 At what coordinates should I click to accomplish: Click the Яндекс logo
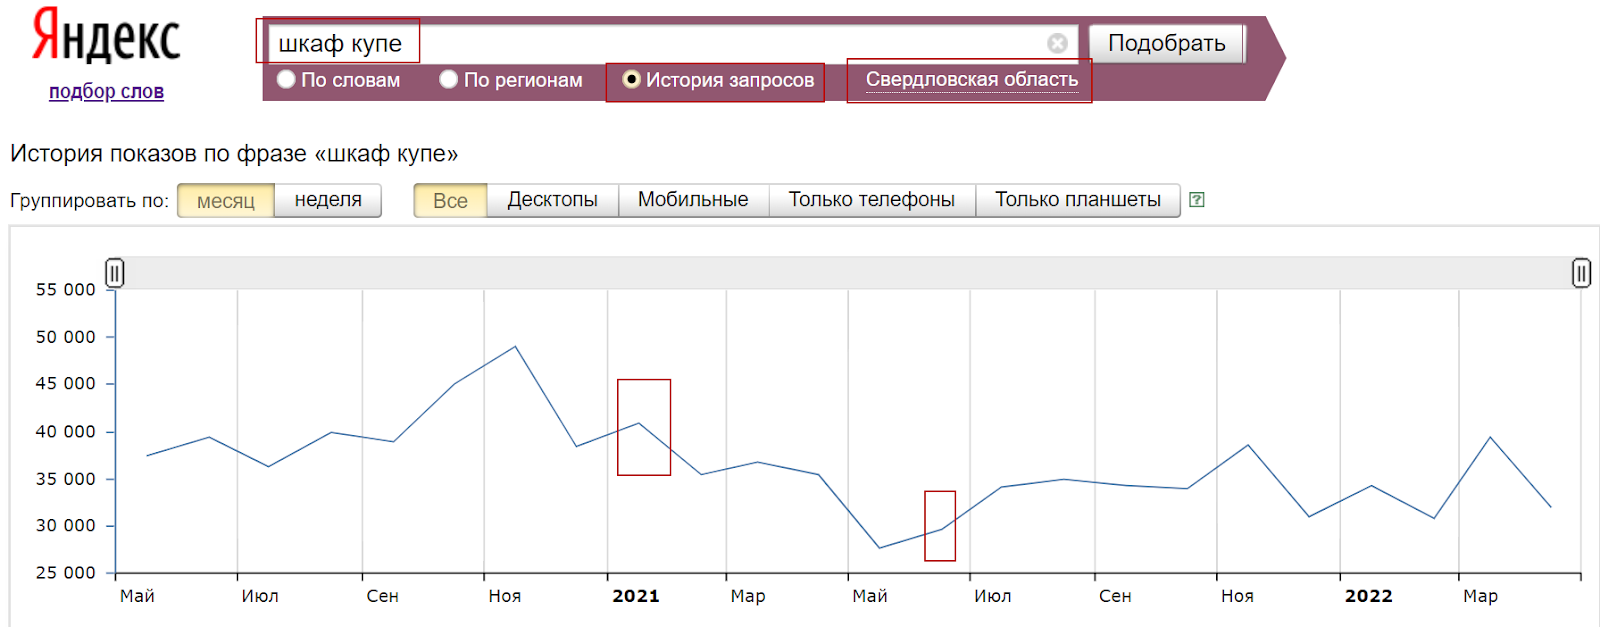click(106, 36)
